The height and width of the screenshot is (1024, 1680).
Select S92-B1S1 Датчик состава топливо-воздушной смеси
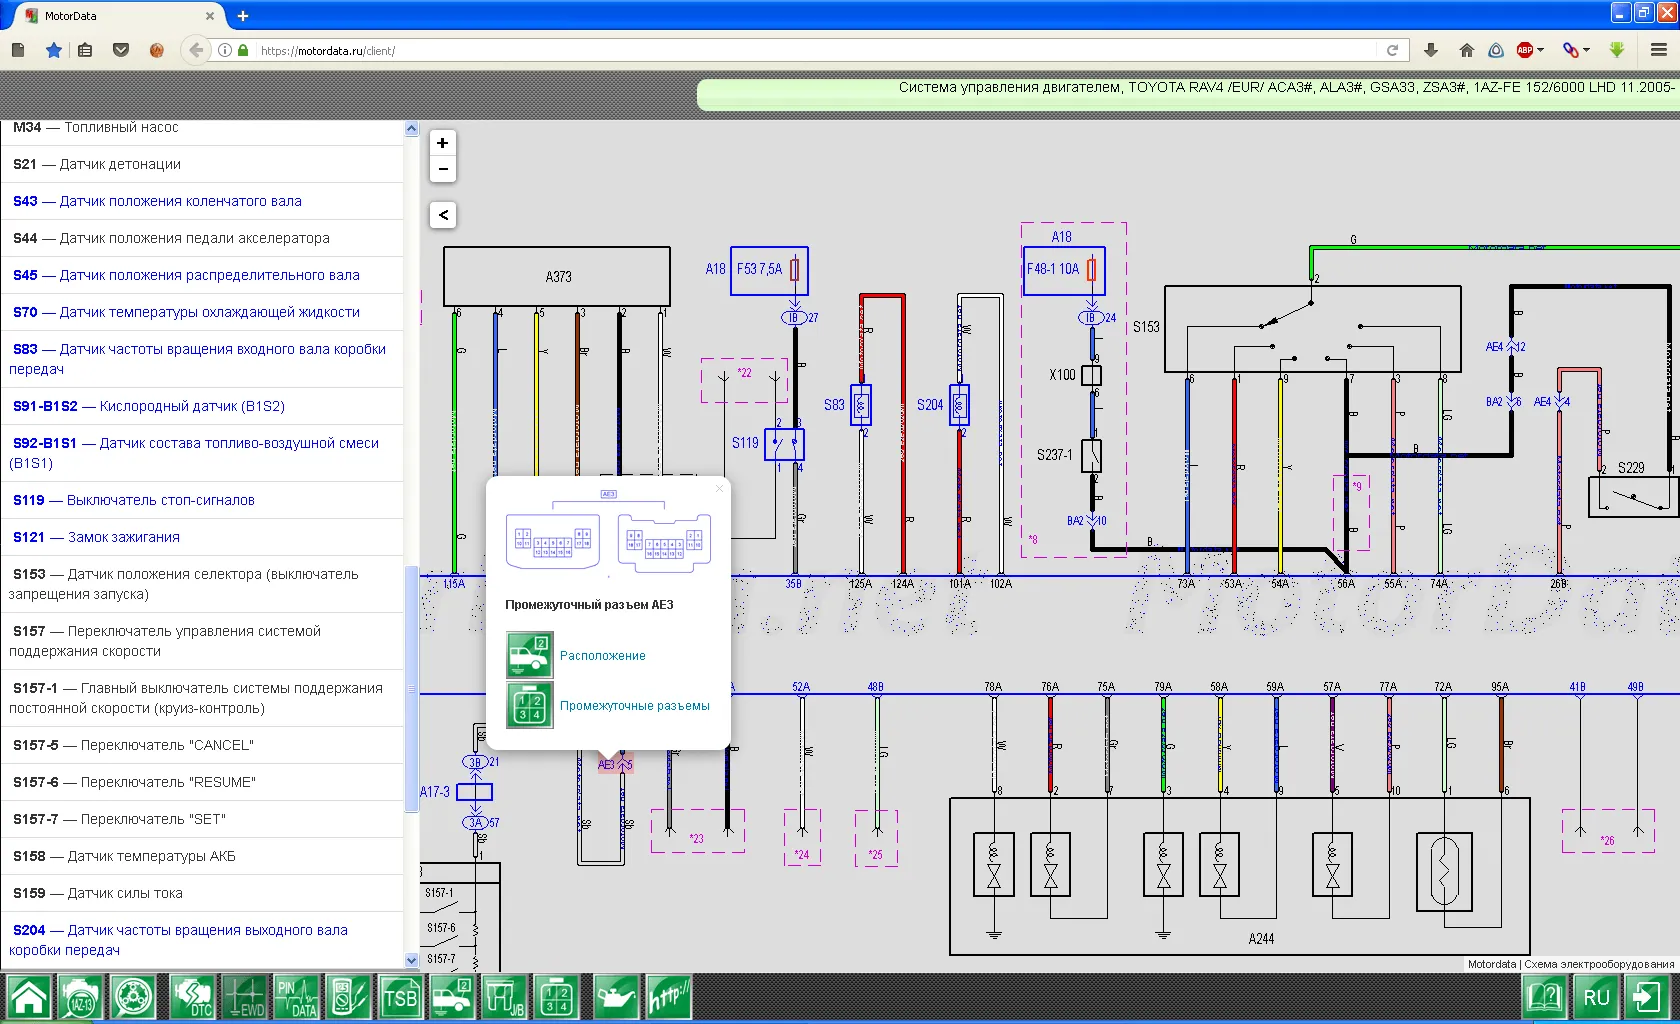(202, 453)
